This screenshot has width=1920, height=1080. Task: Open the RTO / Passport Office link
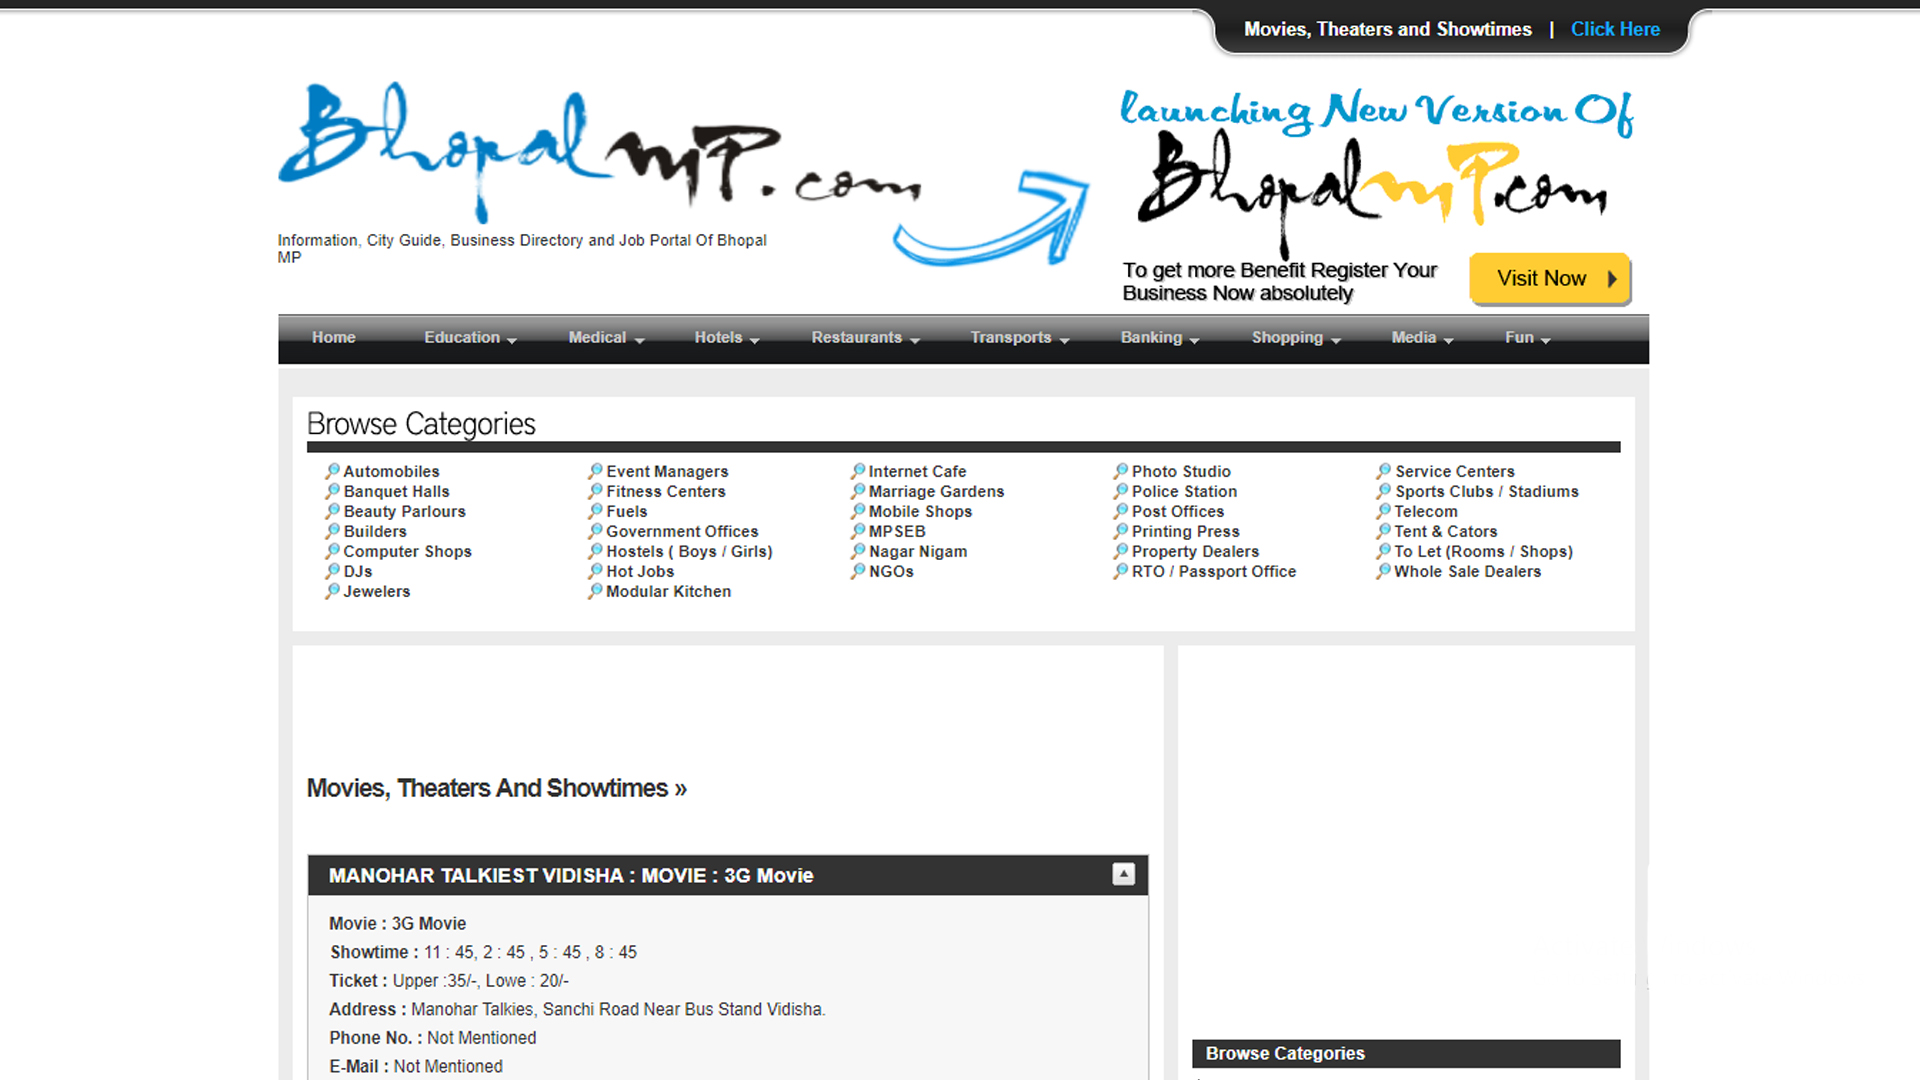point(1213,571)
